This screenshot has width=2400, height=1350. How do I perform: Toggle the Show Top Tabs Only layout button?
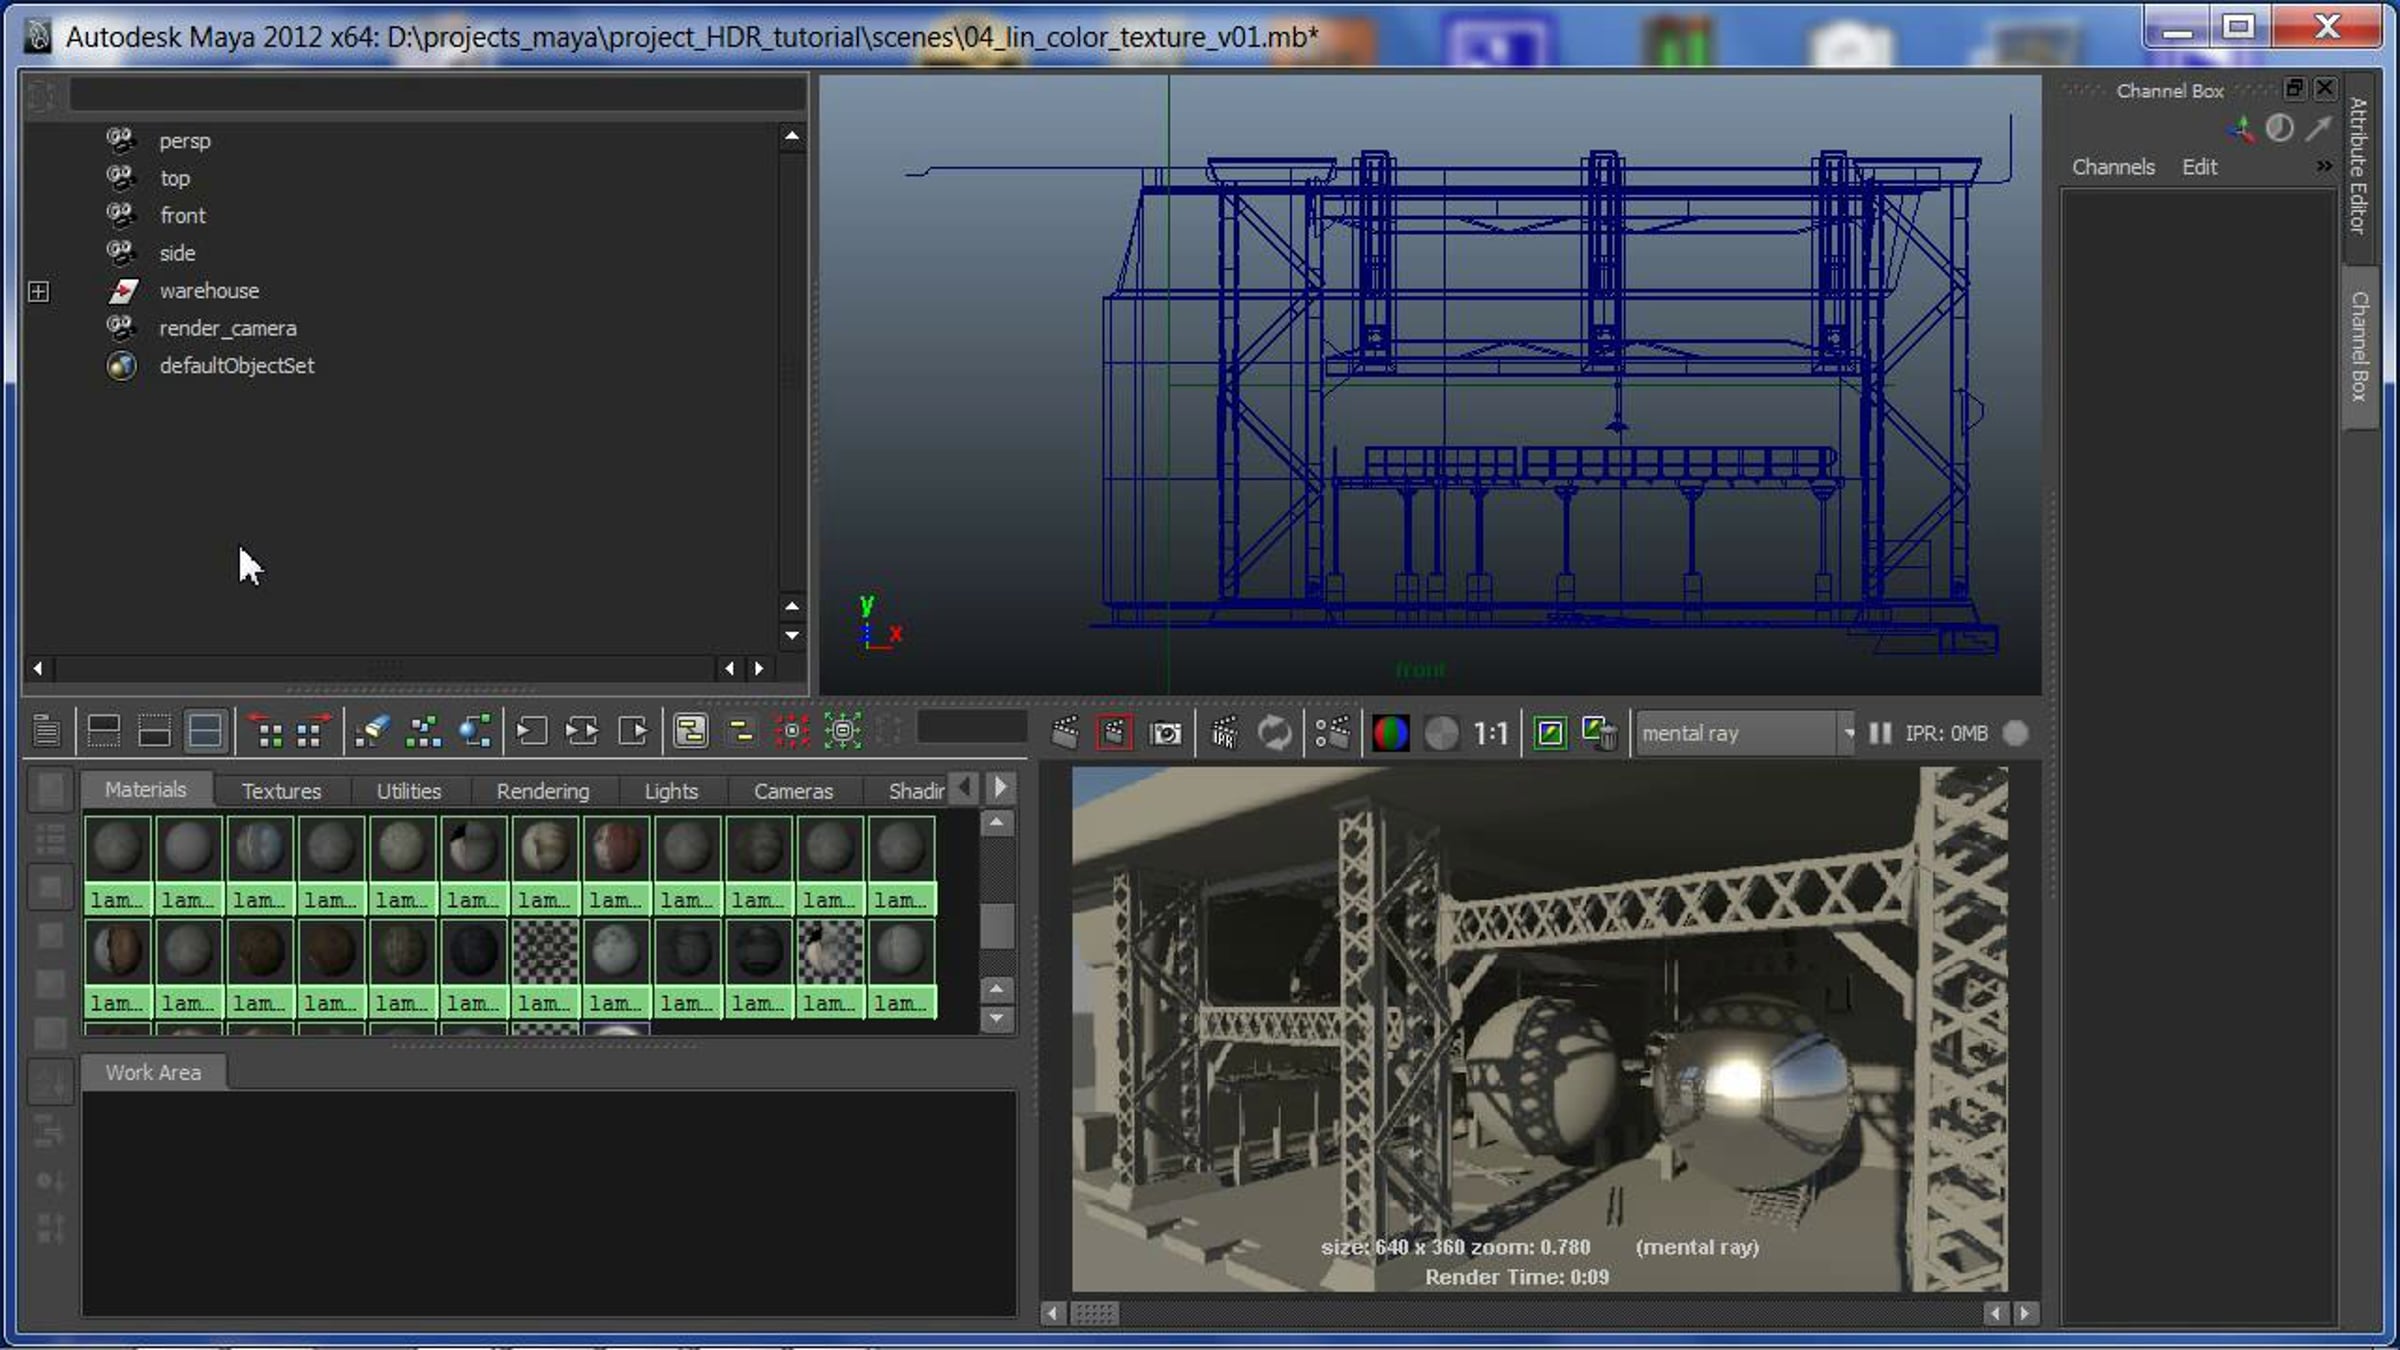coord(104,731)
